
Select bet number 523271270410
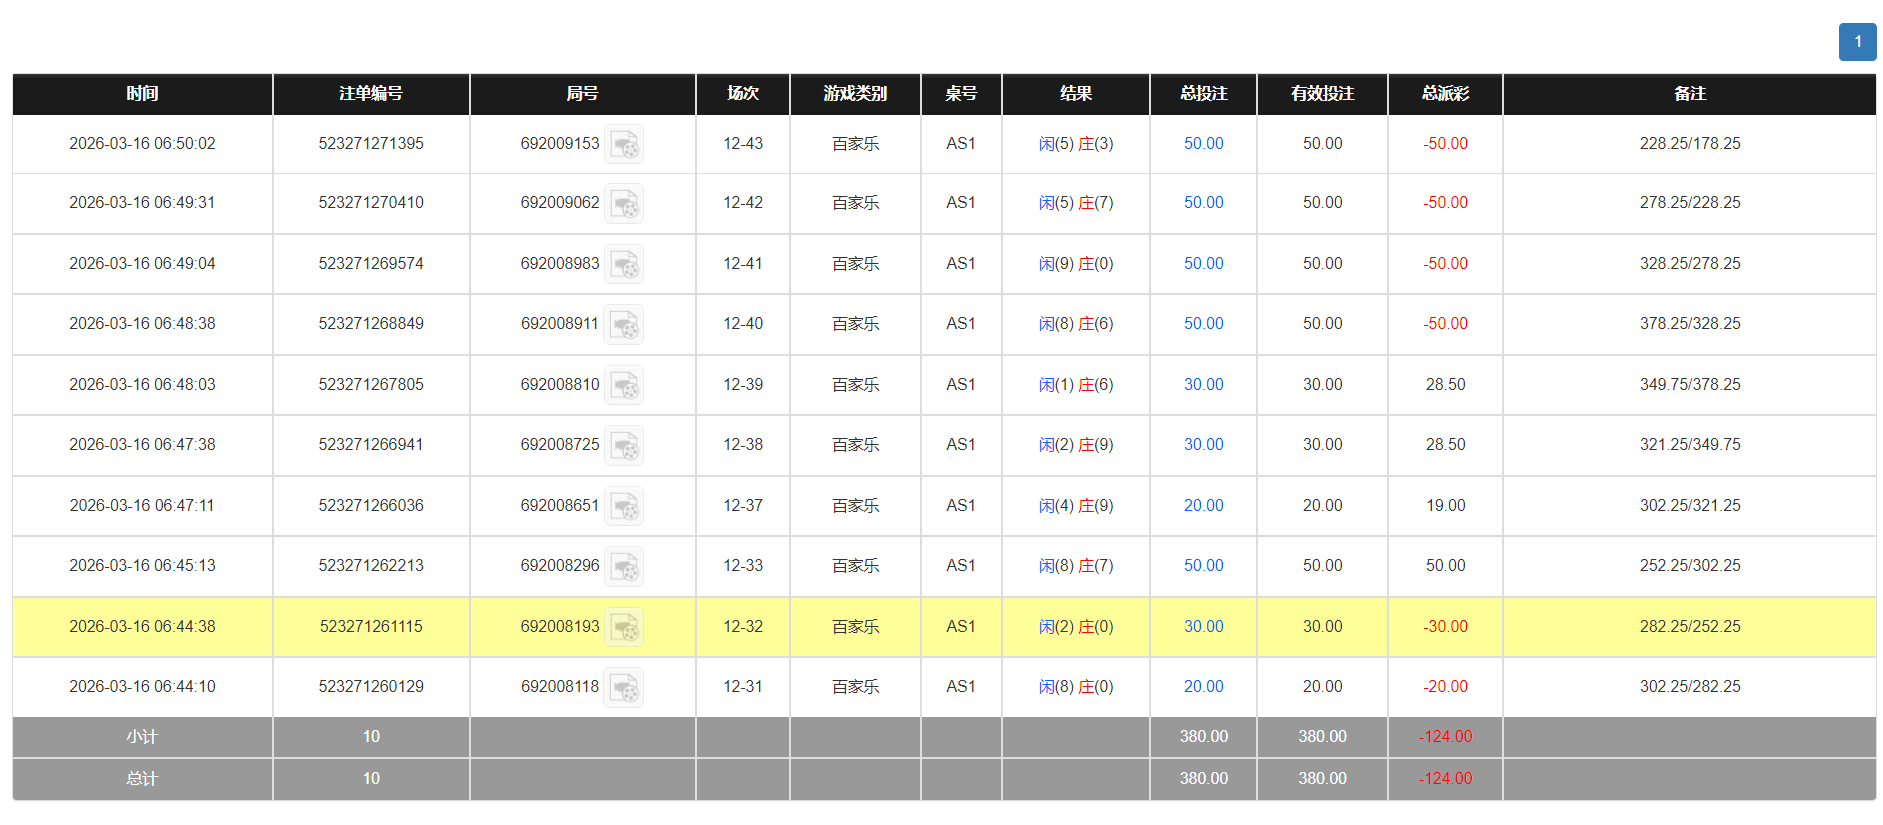[371, 203]
